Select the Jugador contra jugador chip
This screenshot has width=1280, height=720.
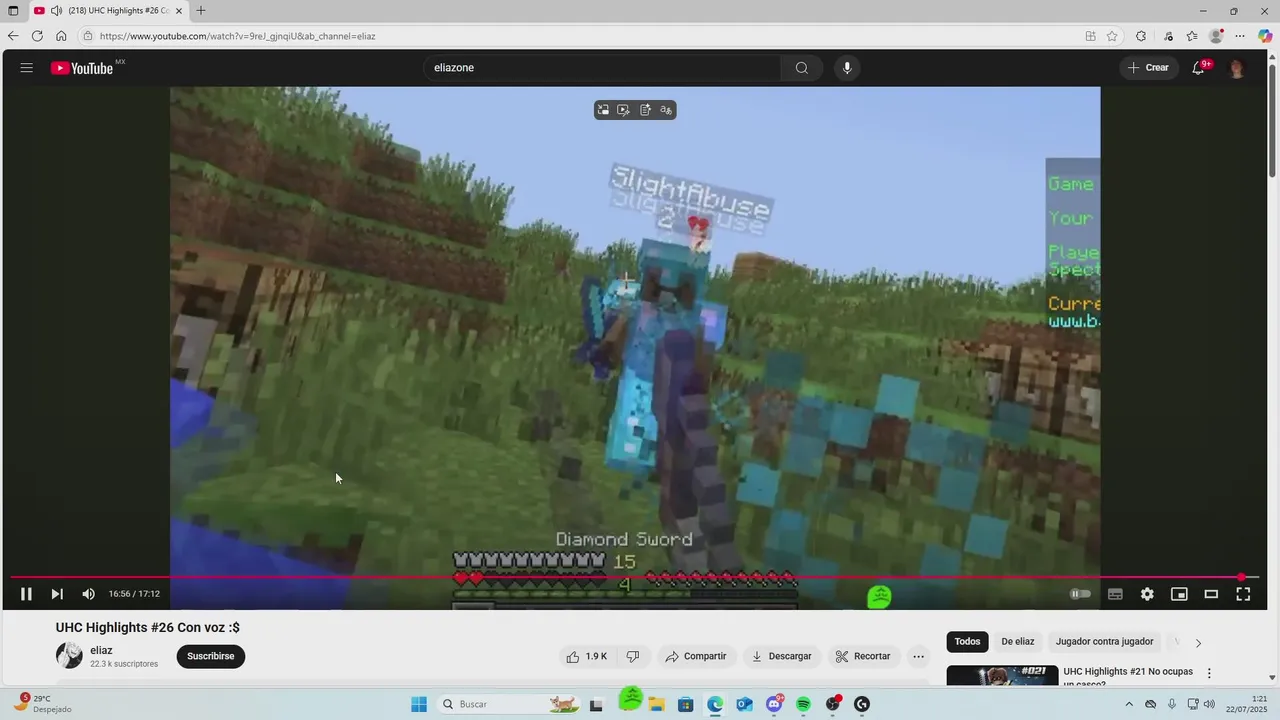pos(1104,642)
